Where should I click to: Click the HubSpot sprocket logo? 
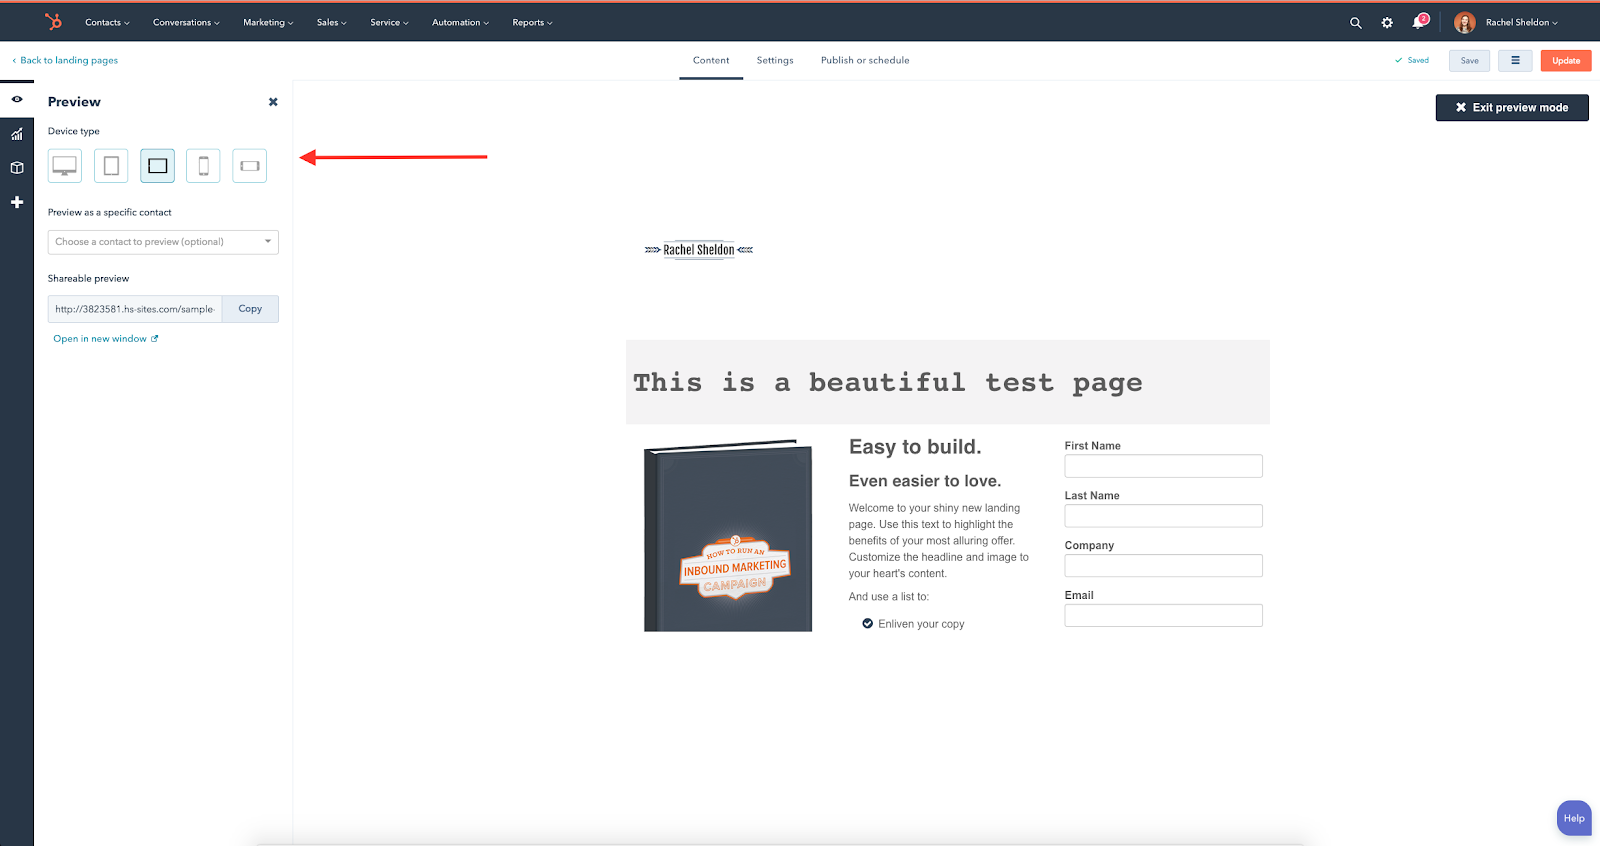click(53, 21)
